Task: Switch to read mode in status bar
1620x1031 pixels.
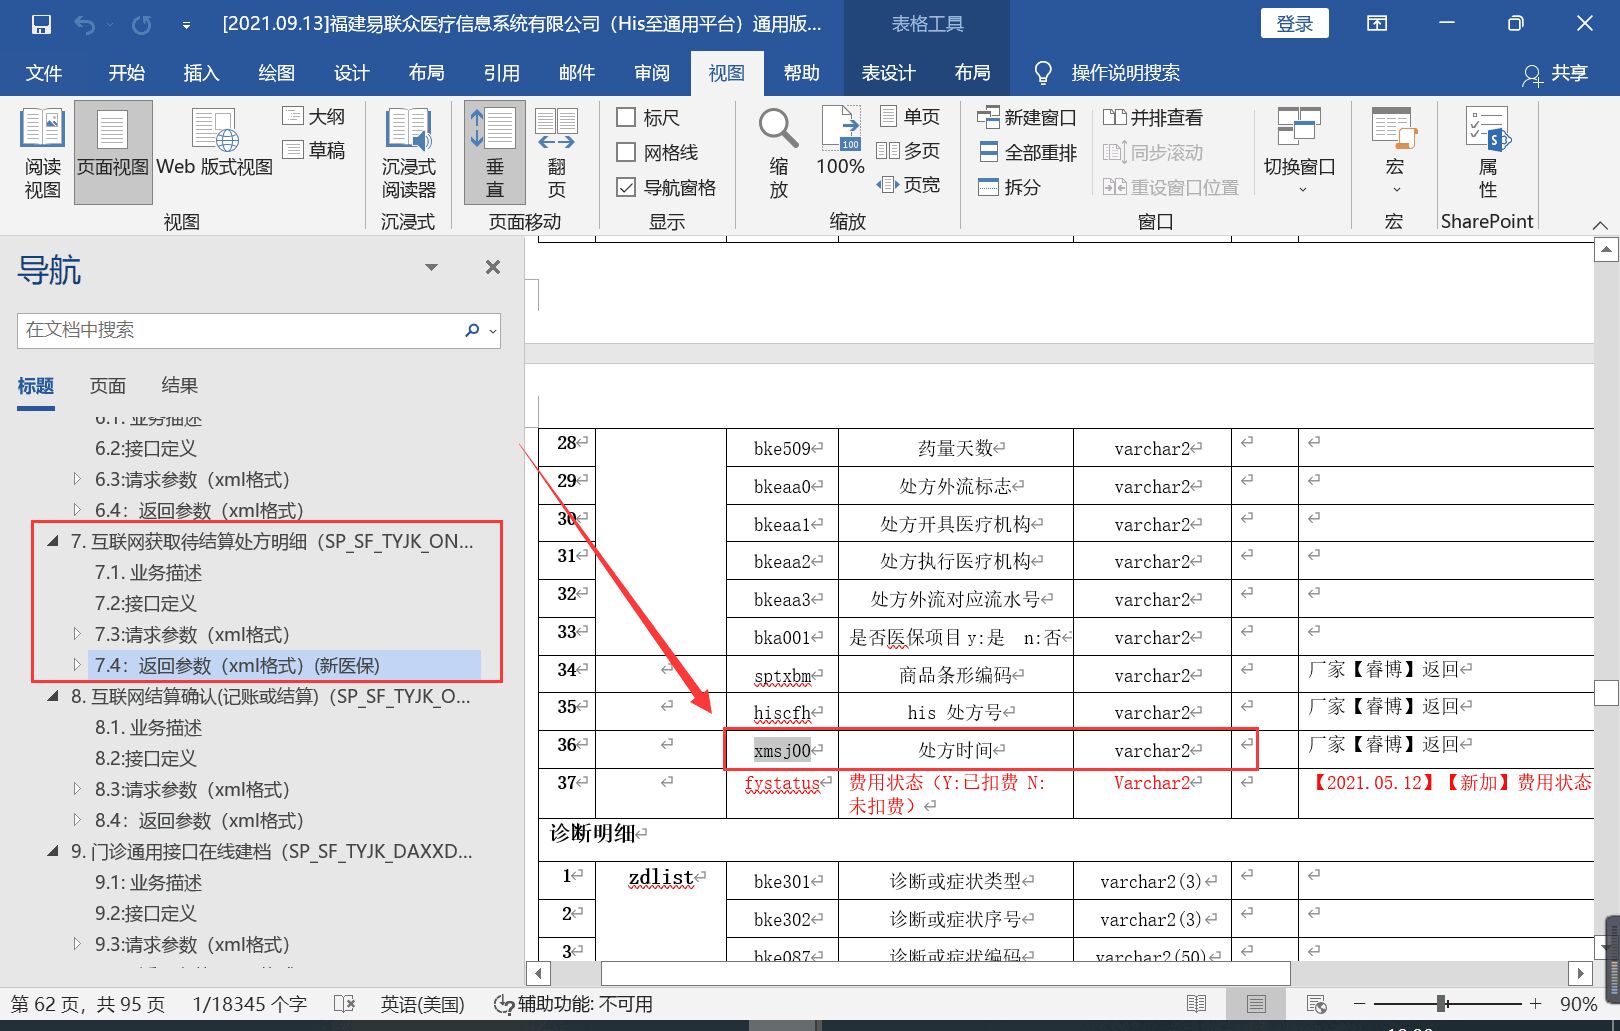Action: (x=1196, y=1004)
